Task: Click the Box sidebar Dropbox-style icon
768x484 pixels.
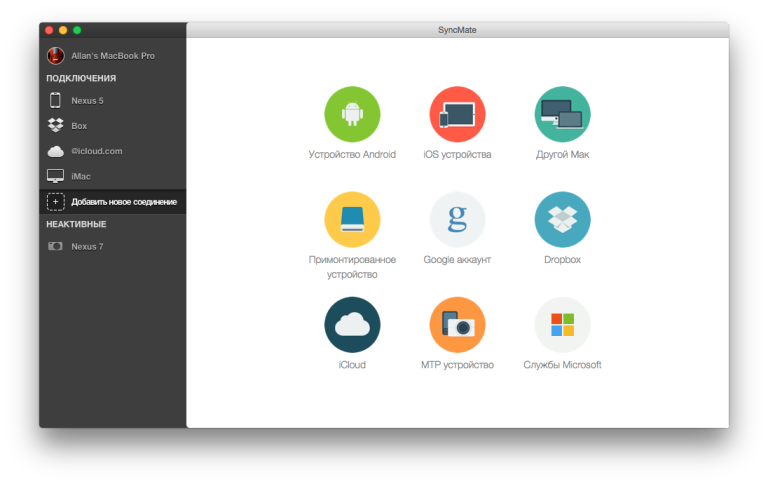Action: pyautogui.click(x=55, y=125)
